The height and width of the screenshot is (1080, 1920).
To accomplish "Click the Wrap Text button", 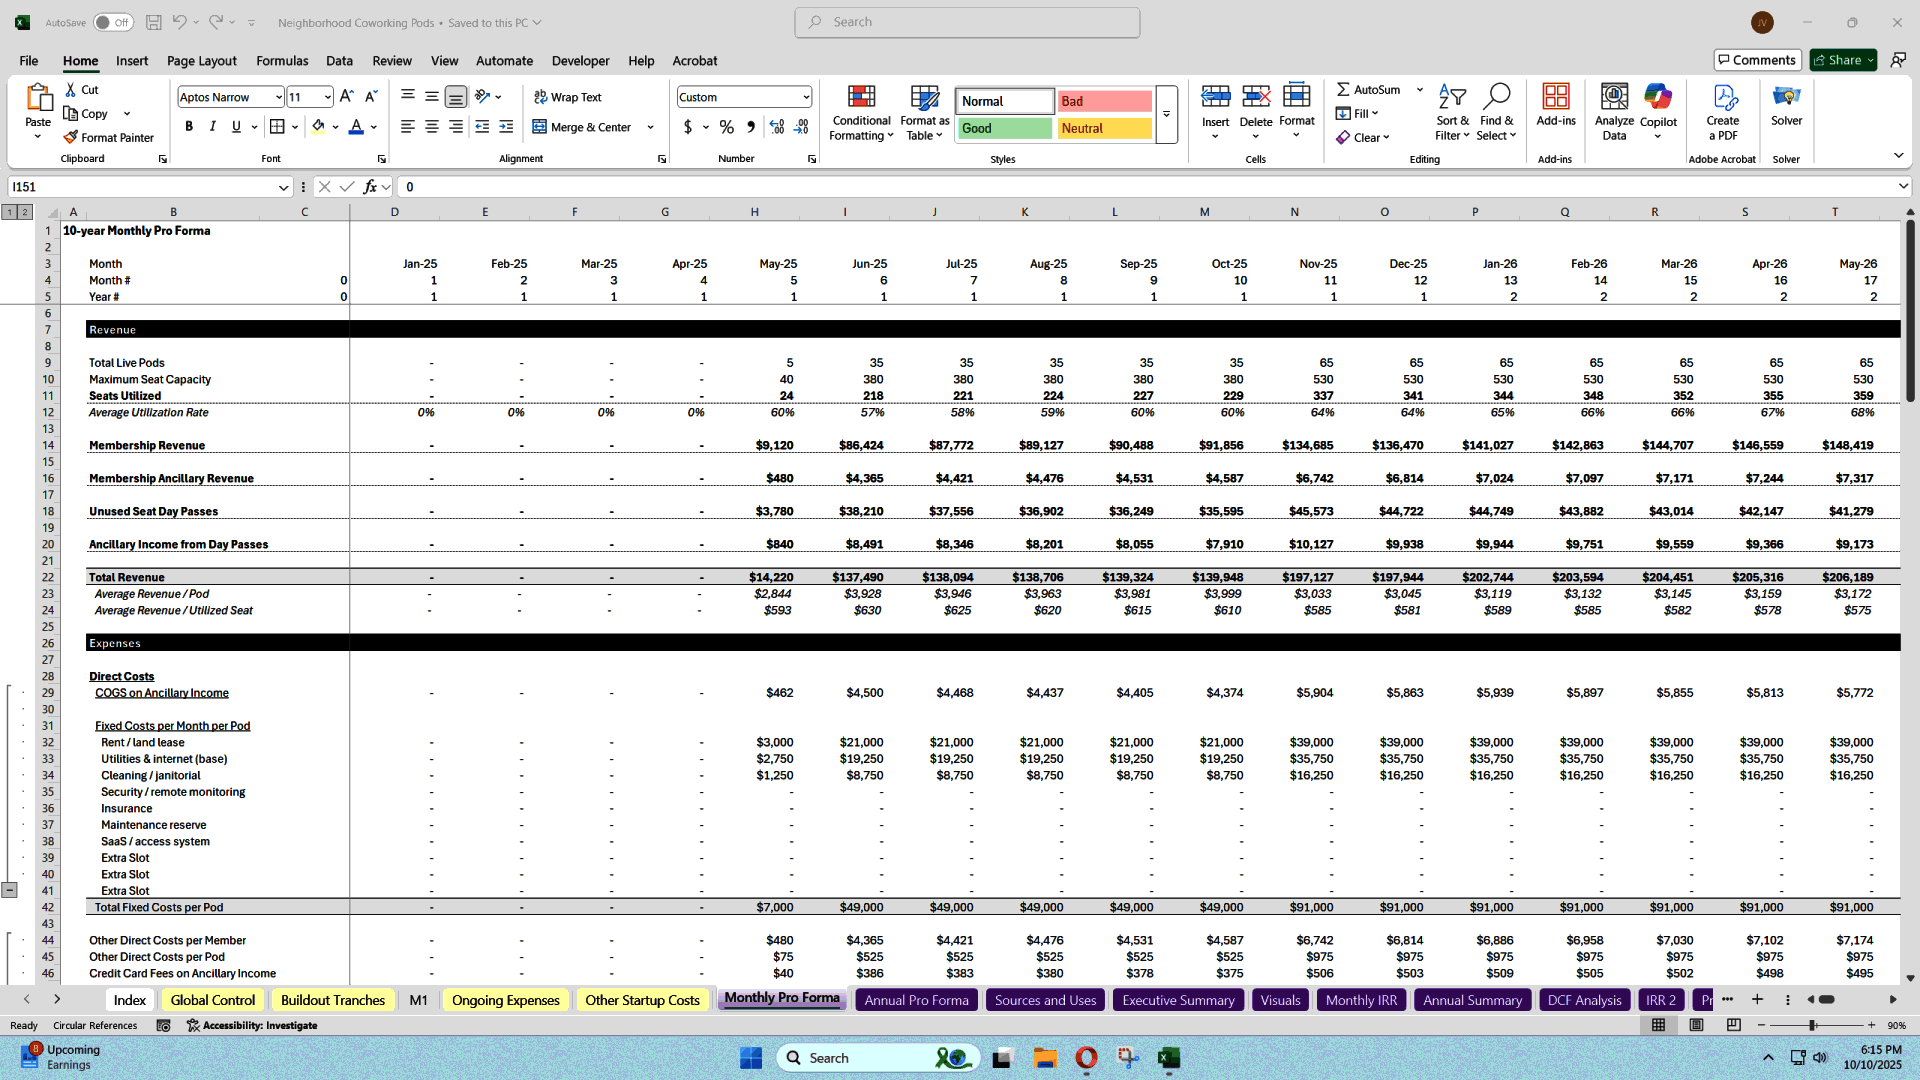I will [x=568, y=97].
